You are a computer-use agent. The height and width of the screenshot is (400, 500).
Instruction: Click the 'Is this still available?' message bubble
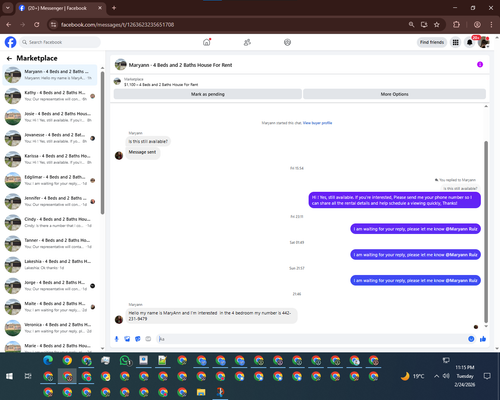(x=148, y=141)
